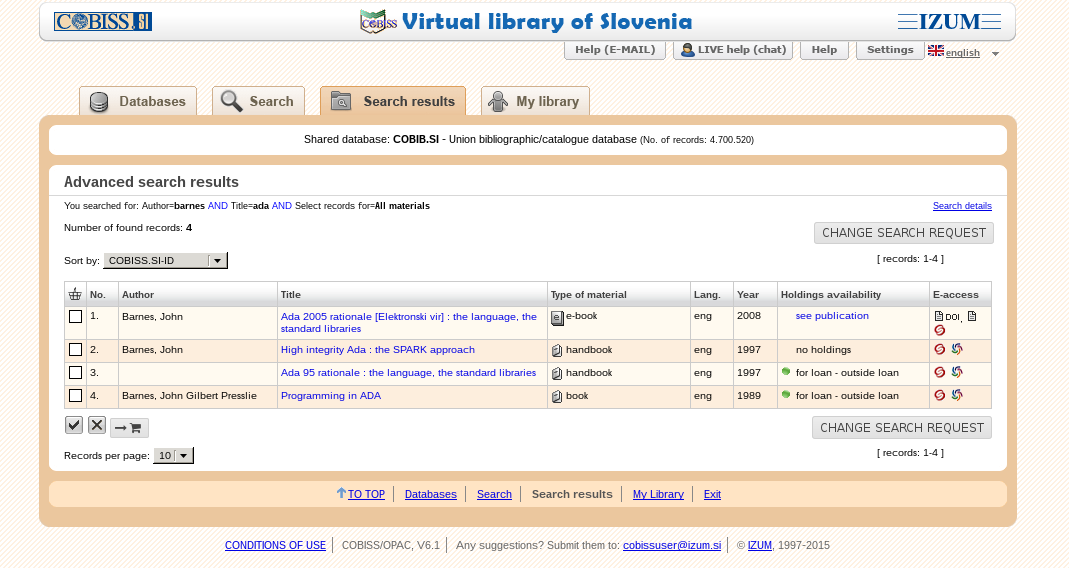The width and height of the screenshot is (1069, 580).
Task: Open High integrity Ada title link
Action: click(378, 350)
